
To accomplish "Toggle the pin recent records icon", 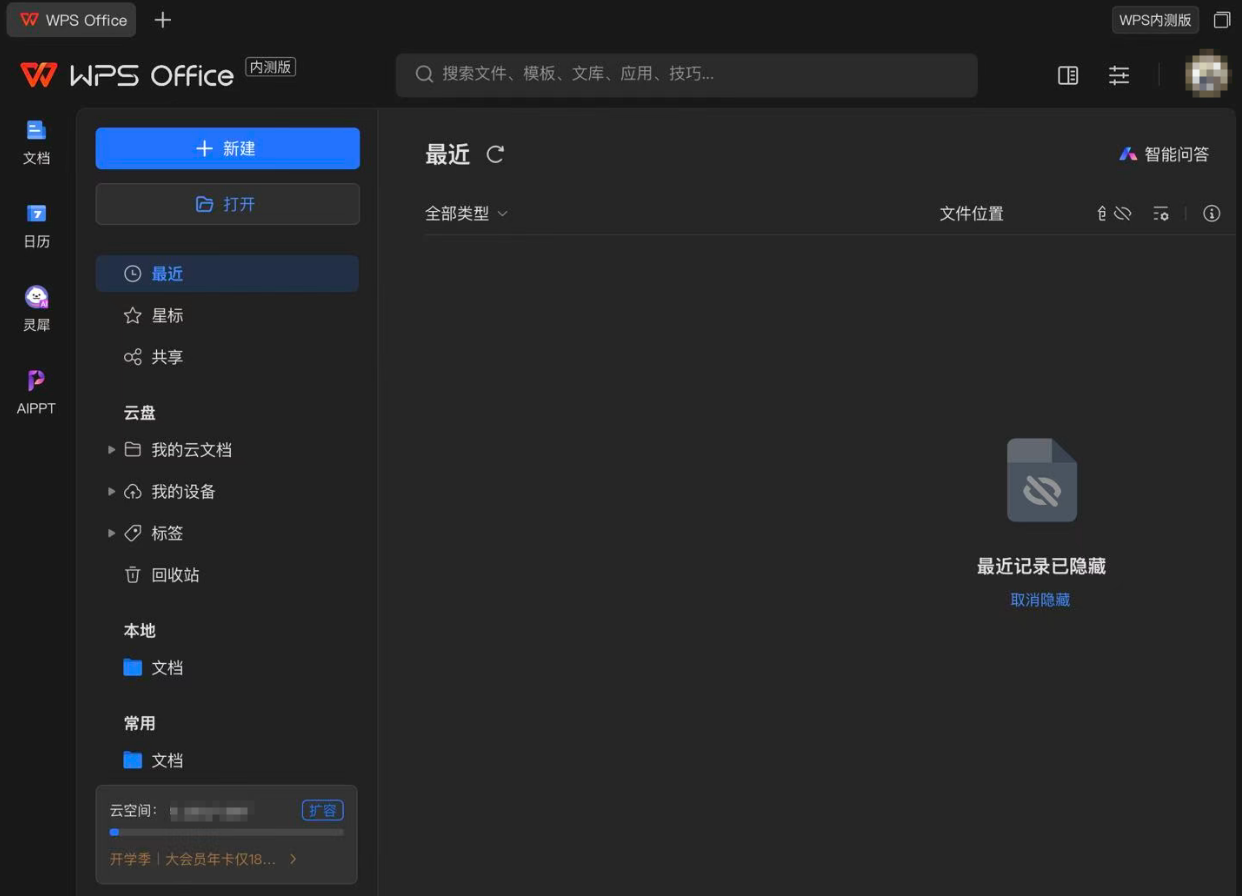I will coord(1100,213).
